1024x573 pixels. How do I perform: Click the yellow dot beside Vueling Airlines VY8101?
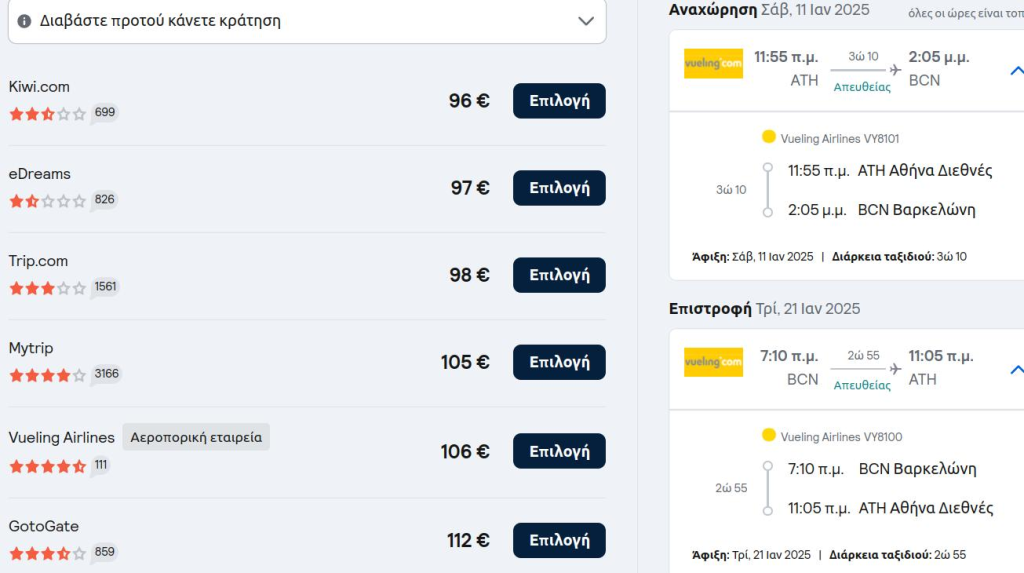[769, 137]
